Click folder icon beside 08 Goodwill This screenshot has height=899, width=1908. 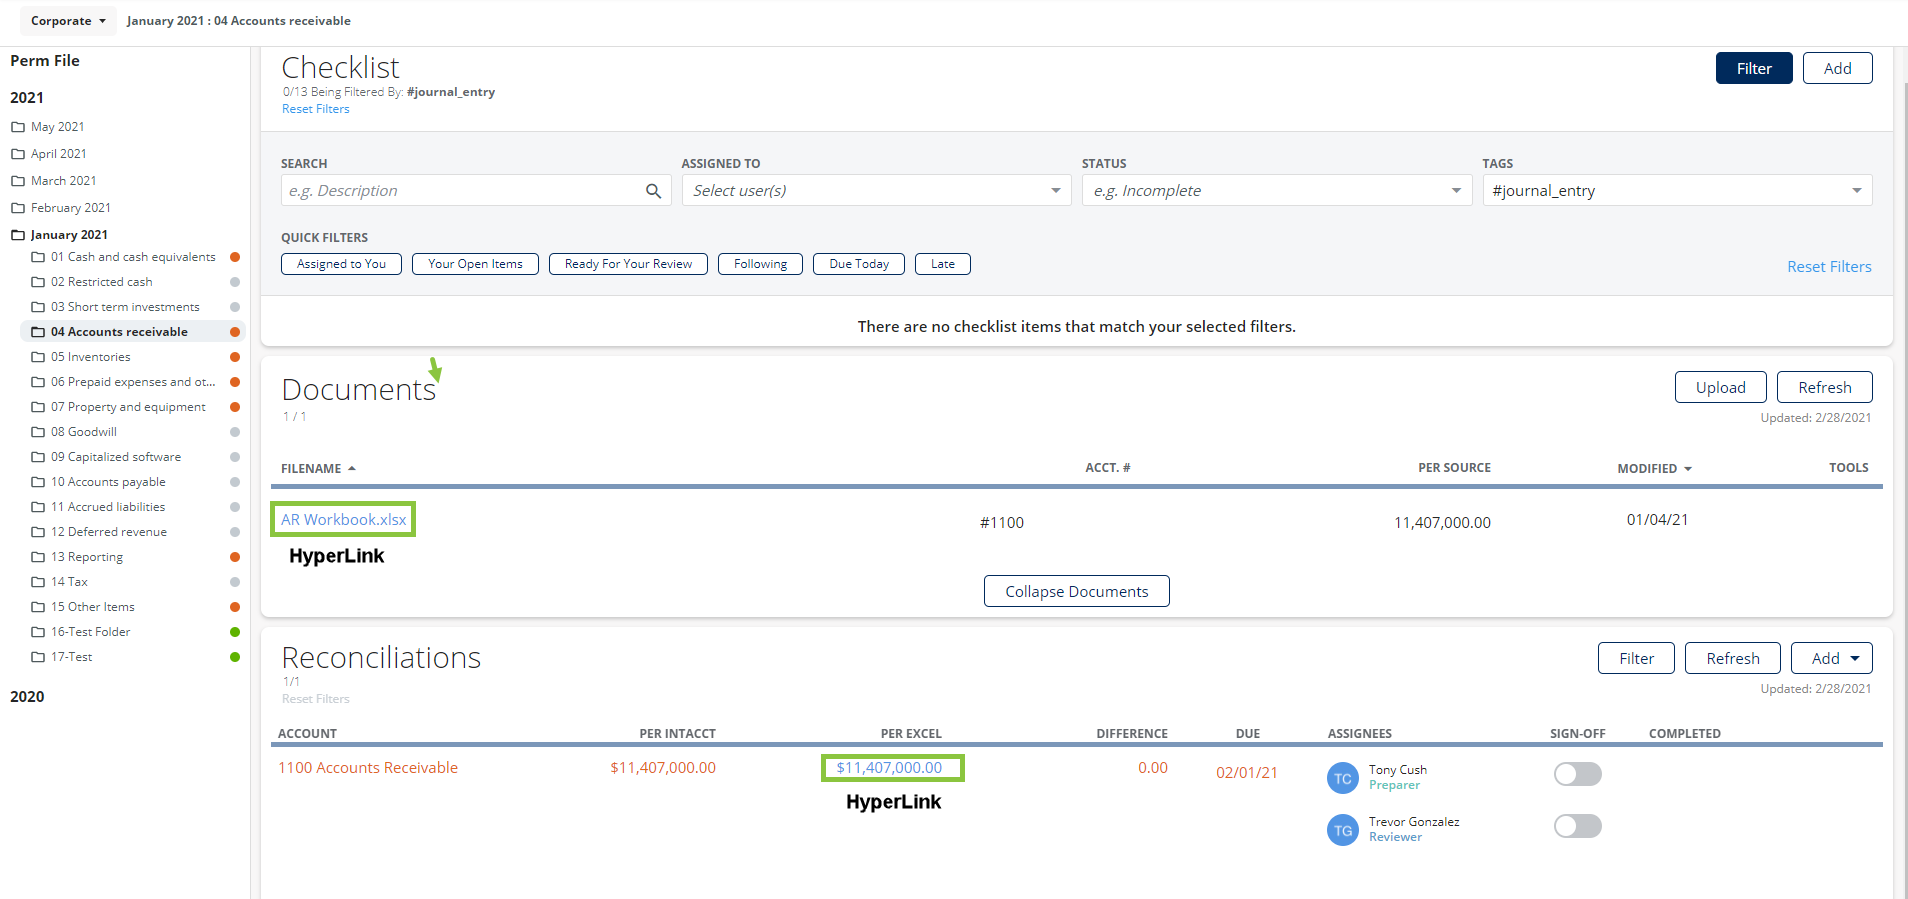click(38, 432)
